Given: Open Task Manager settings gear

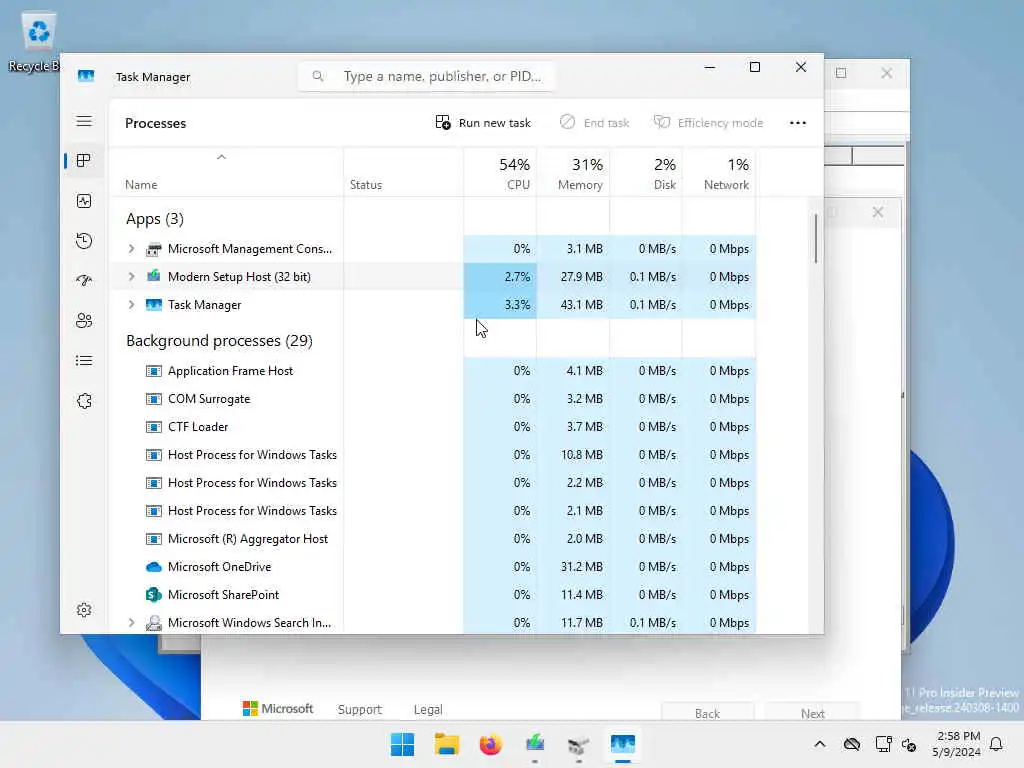Looking at the screenshot, I should (x=84, y=610).
